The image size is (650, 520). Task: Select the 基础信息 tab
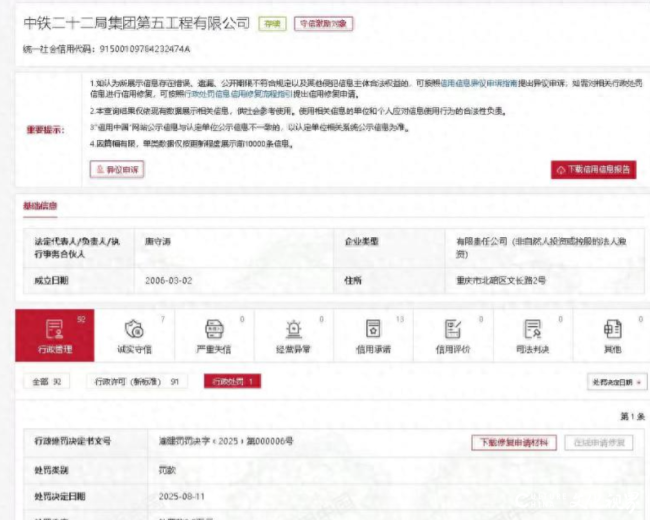[x=40, y=206]
